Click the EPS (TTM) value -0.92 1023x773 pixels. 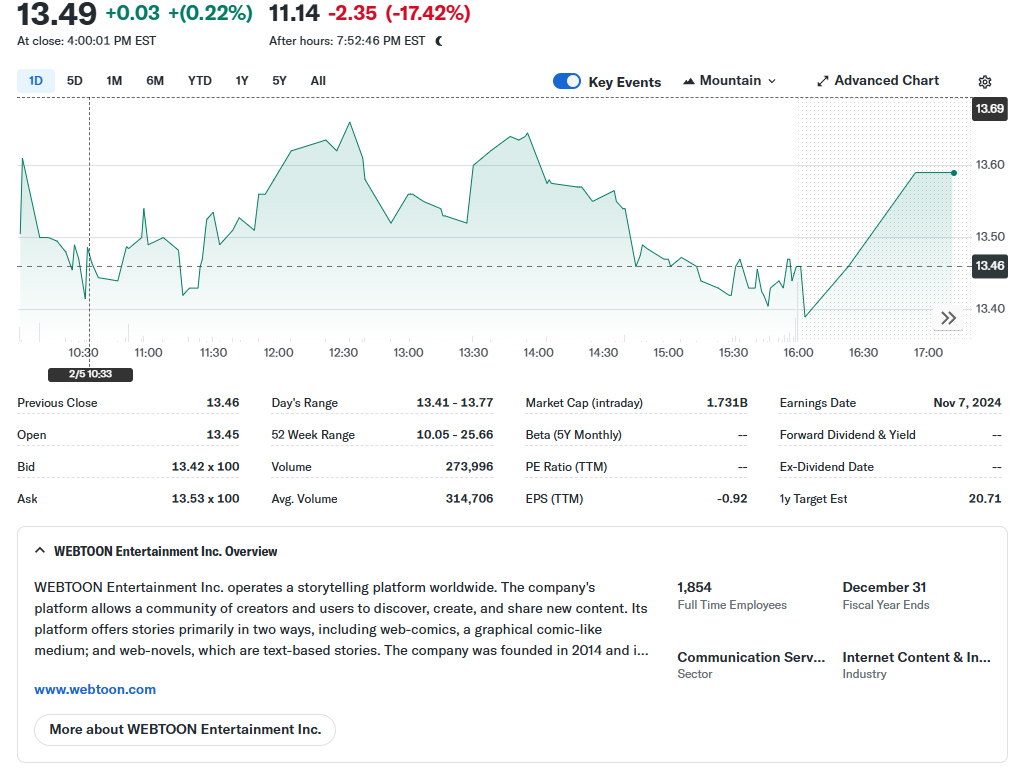732,499
